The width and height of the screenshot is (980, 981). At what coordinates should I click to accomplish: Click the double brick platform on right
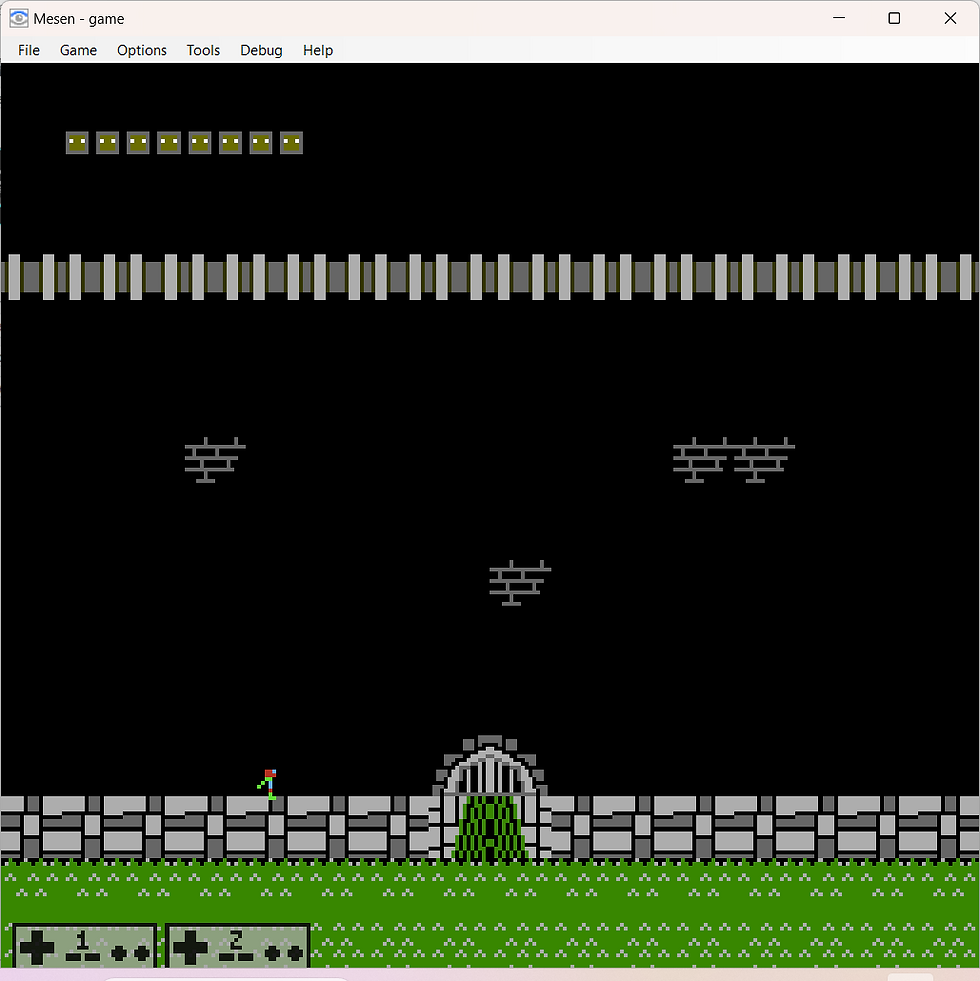point(734,460)
